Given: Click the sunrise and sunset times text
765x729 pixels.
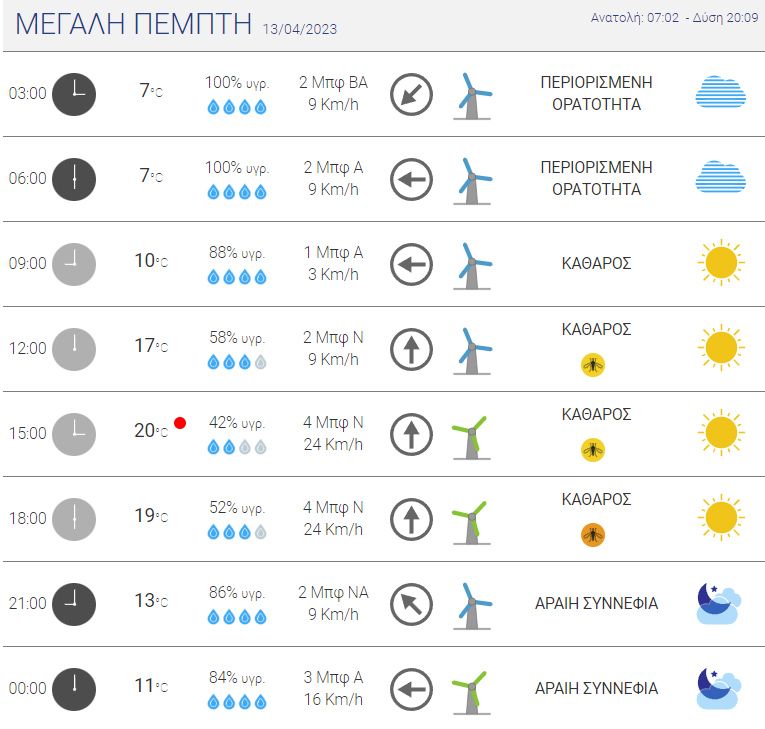Looking at the screenshot, I should [674, 18].
